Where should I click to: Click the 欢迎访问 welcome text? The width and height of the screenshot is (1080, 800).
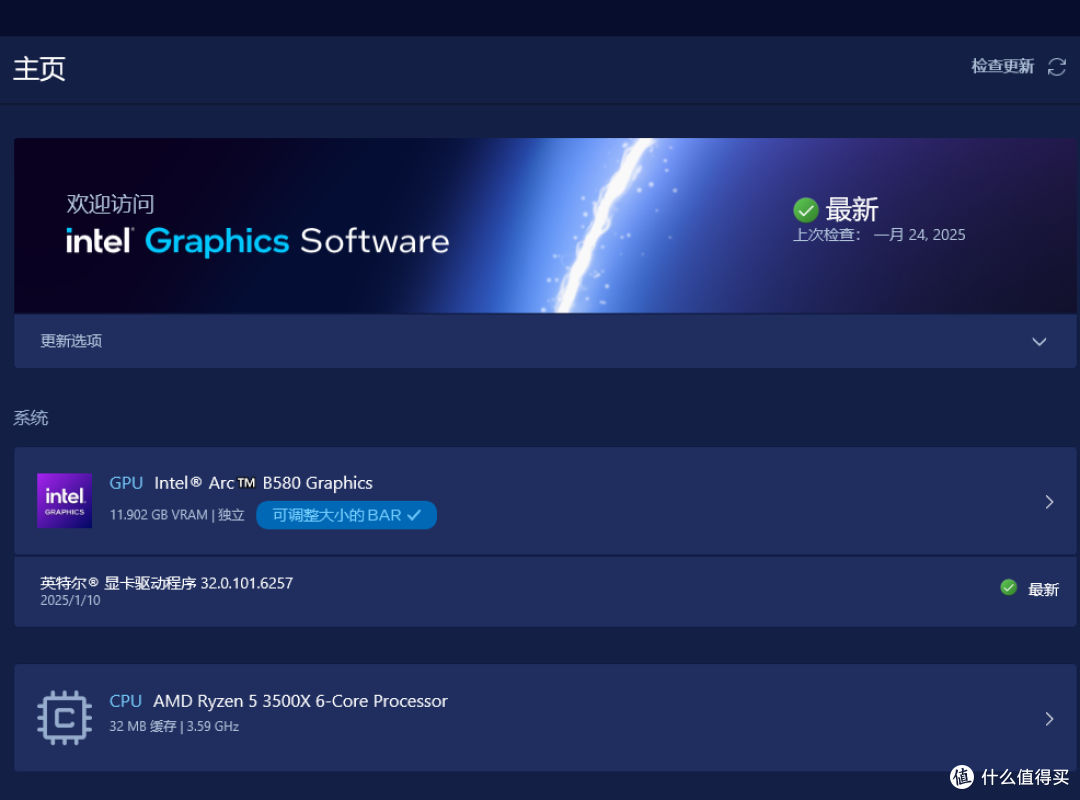110,204
